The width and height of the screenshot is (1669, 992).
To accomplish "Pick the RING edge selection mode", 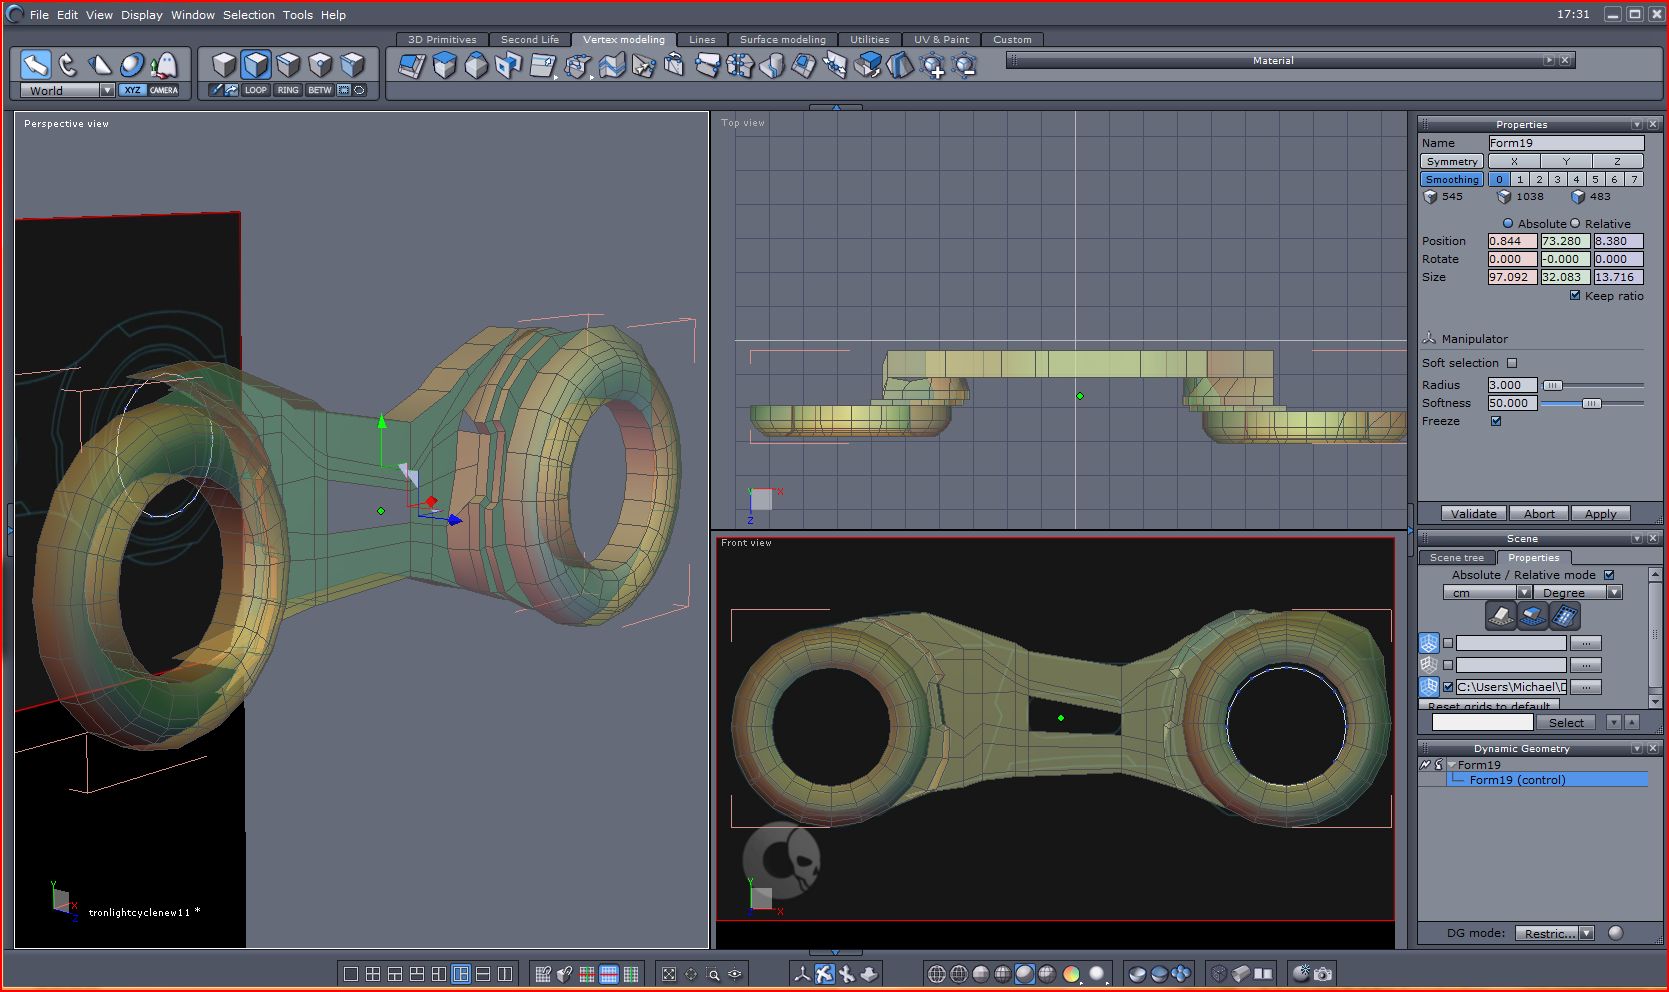I will point(288,90).
